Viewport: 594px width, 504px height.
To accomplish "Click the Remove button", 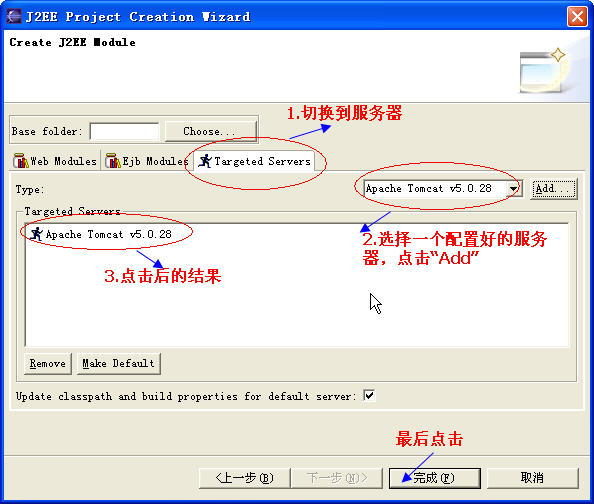I will coord(48,363).
